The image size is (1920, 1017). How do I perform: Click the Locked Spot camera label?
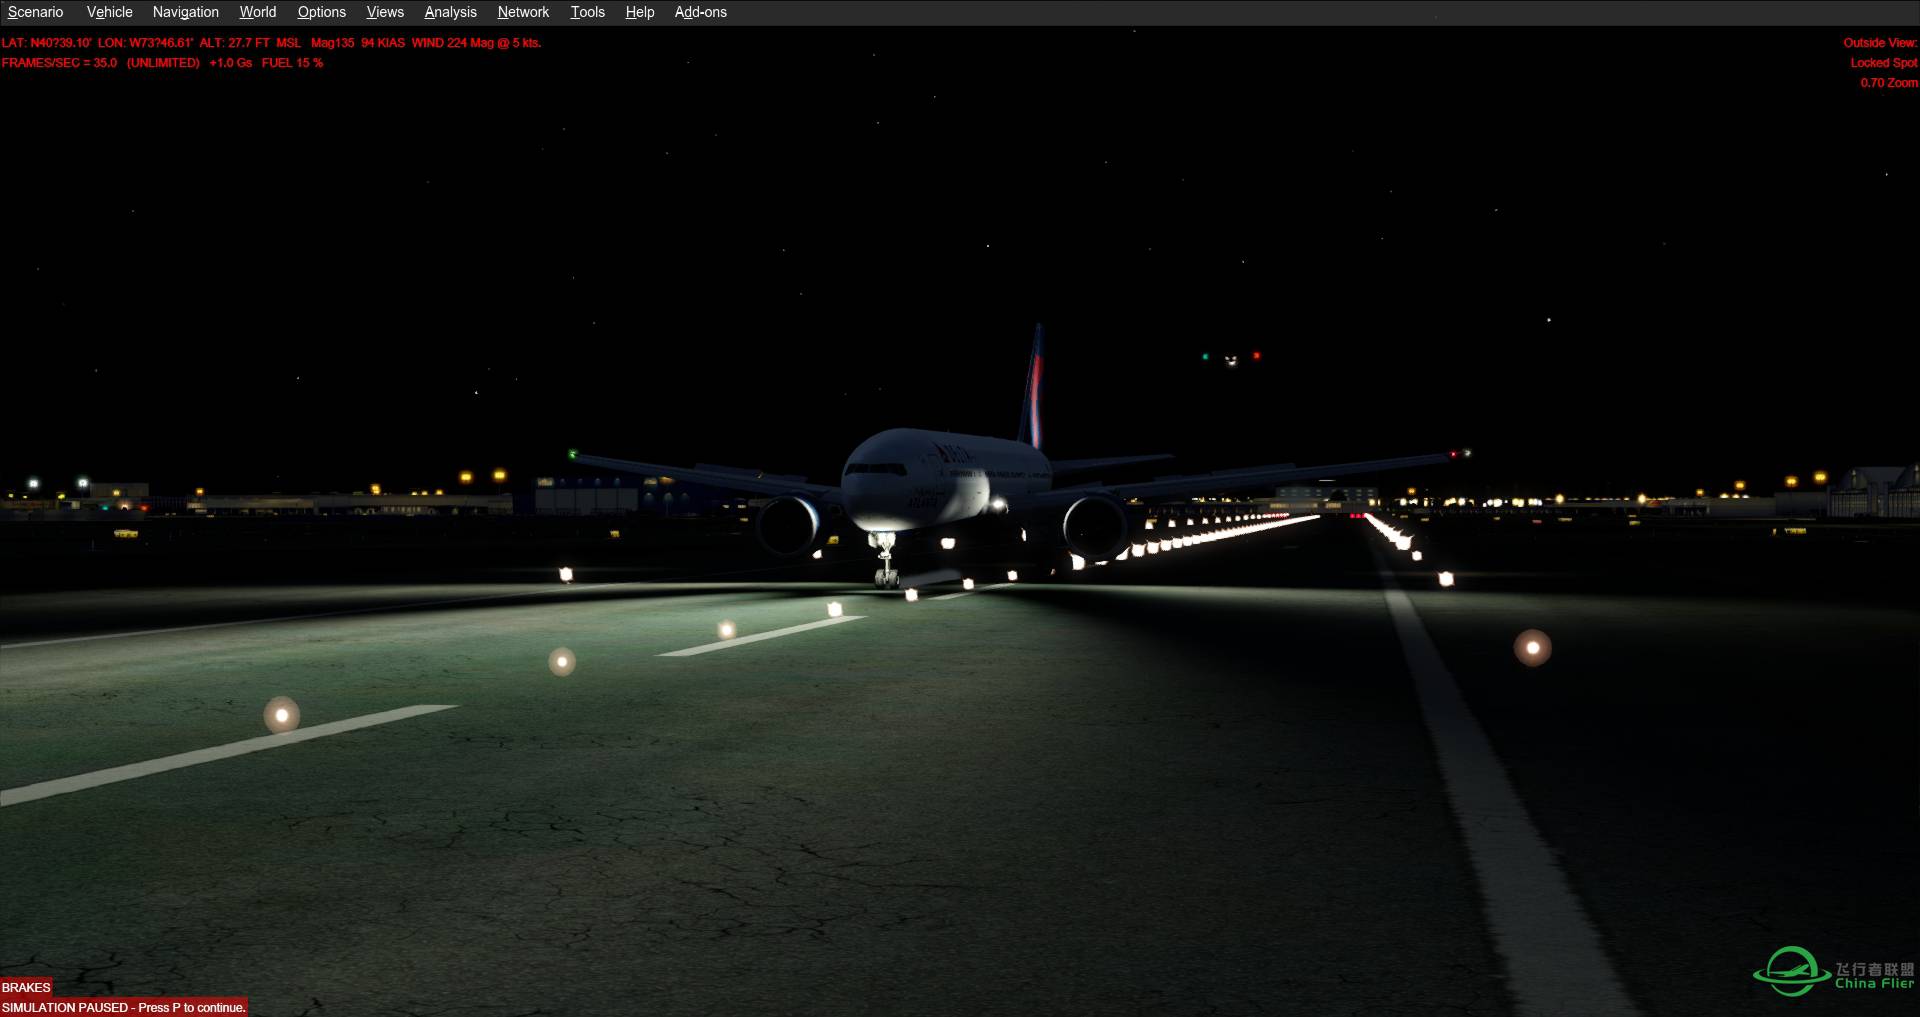click(1883, 62)
